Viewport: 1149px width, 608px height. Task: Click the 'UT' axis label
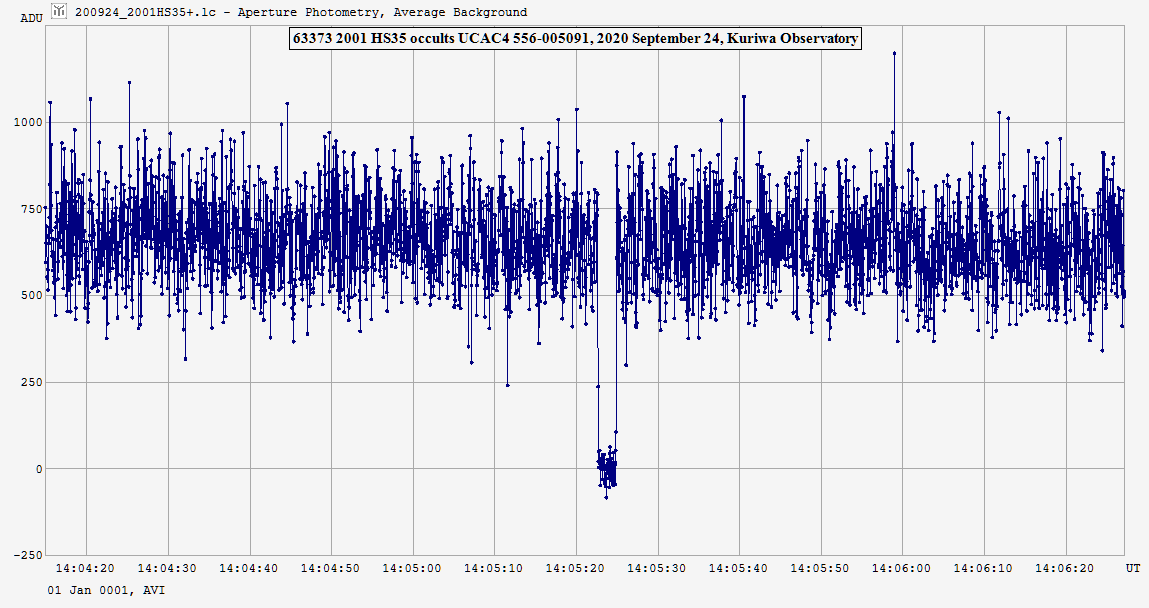tap(1133, 568)
